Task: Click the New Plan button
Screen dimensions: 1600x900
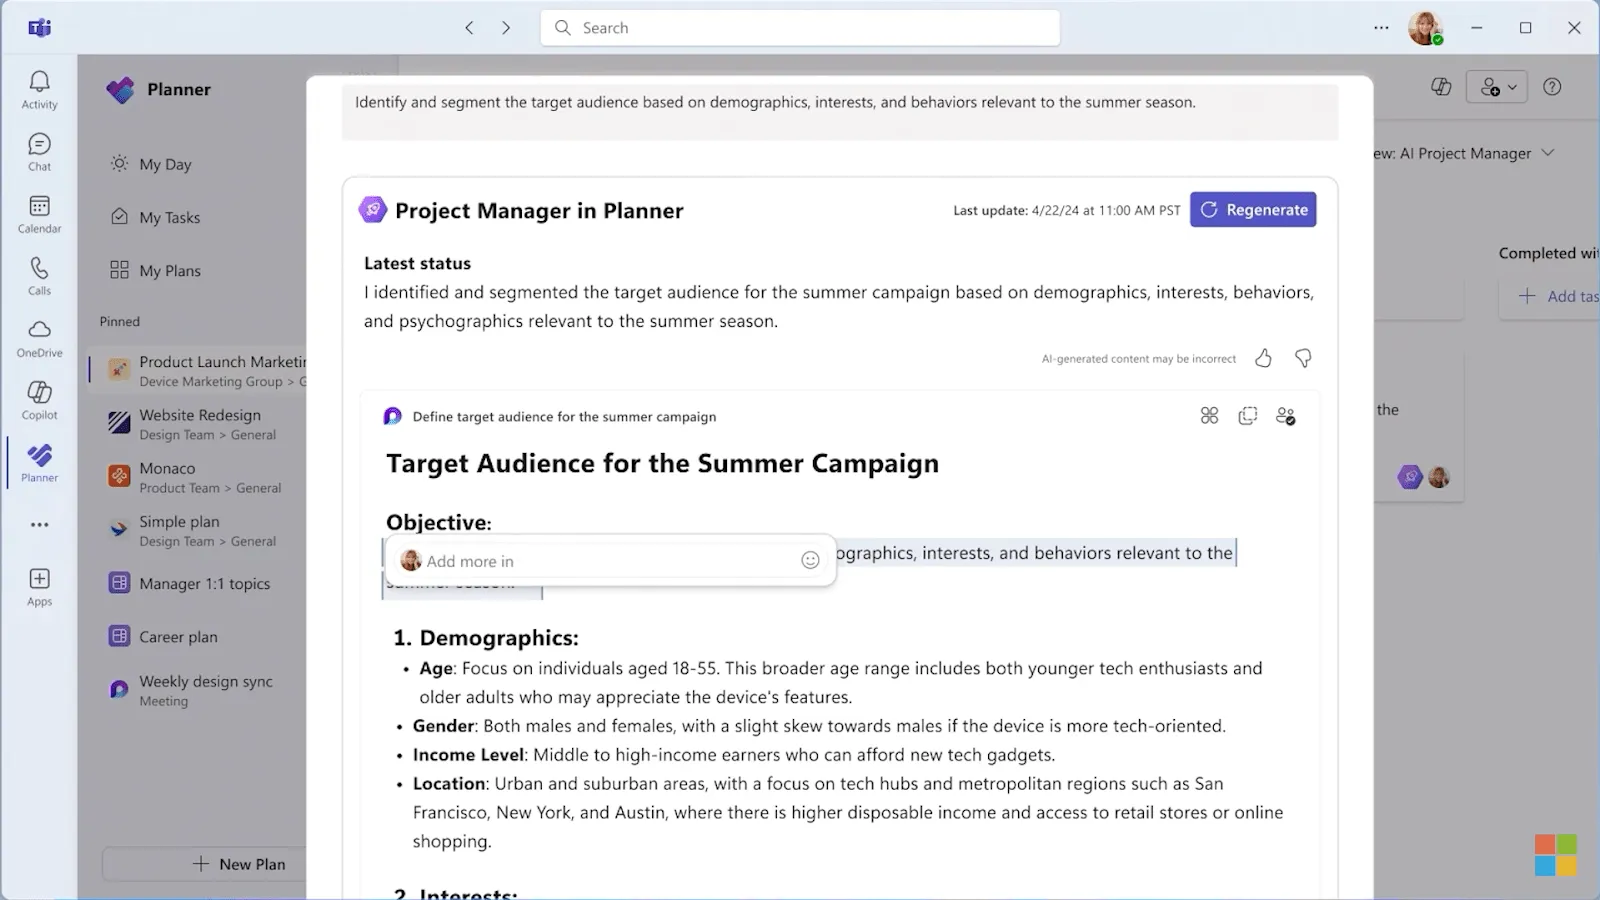Action: pos(204,864)
